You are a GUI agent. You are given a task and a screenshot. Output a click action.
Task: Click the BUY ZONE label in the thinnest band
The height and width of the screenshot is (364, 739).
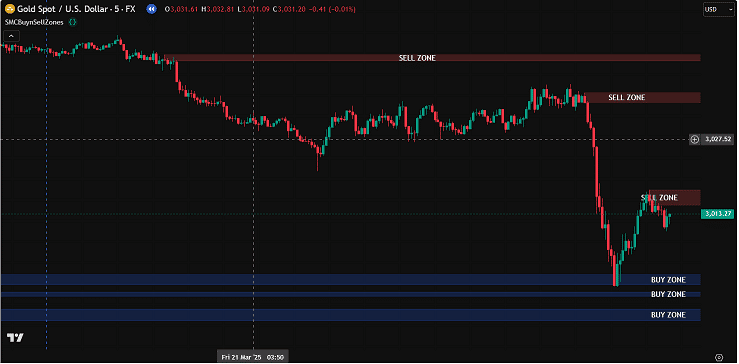(668, 294)
